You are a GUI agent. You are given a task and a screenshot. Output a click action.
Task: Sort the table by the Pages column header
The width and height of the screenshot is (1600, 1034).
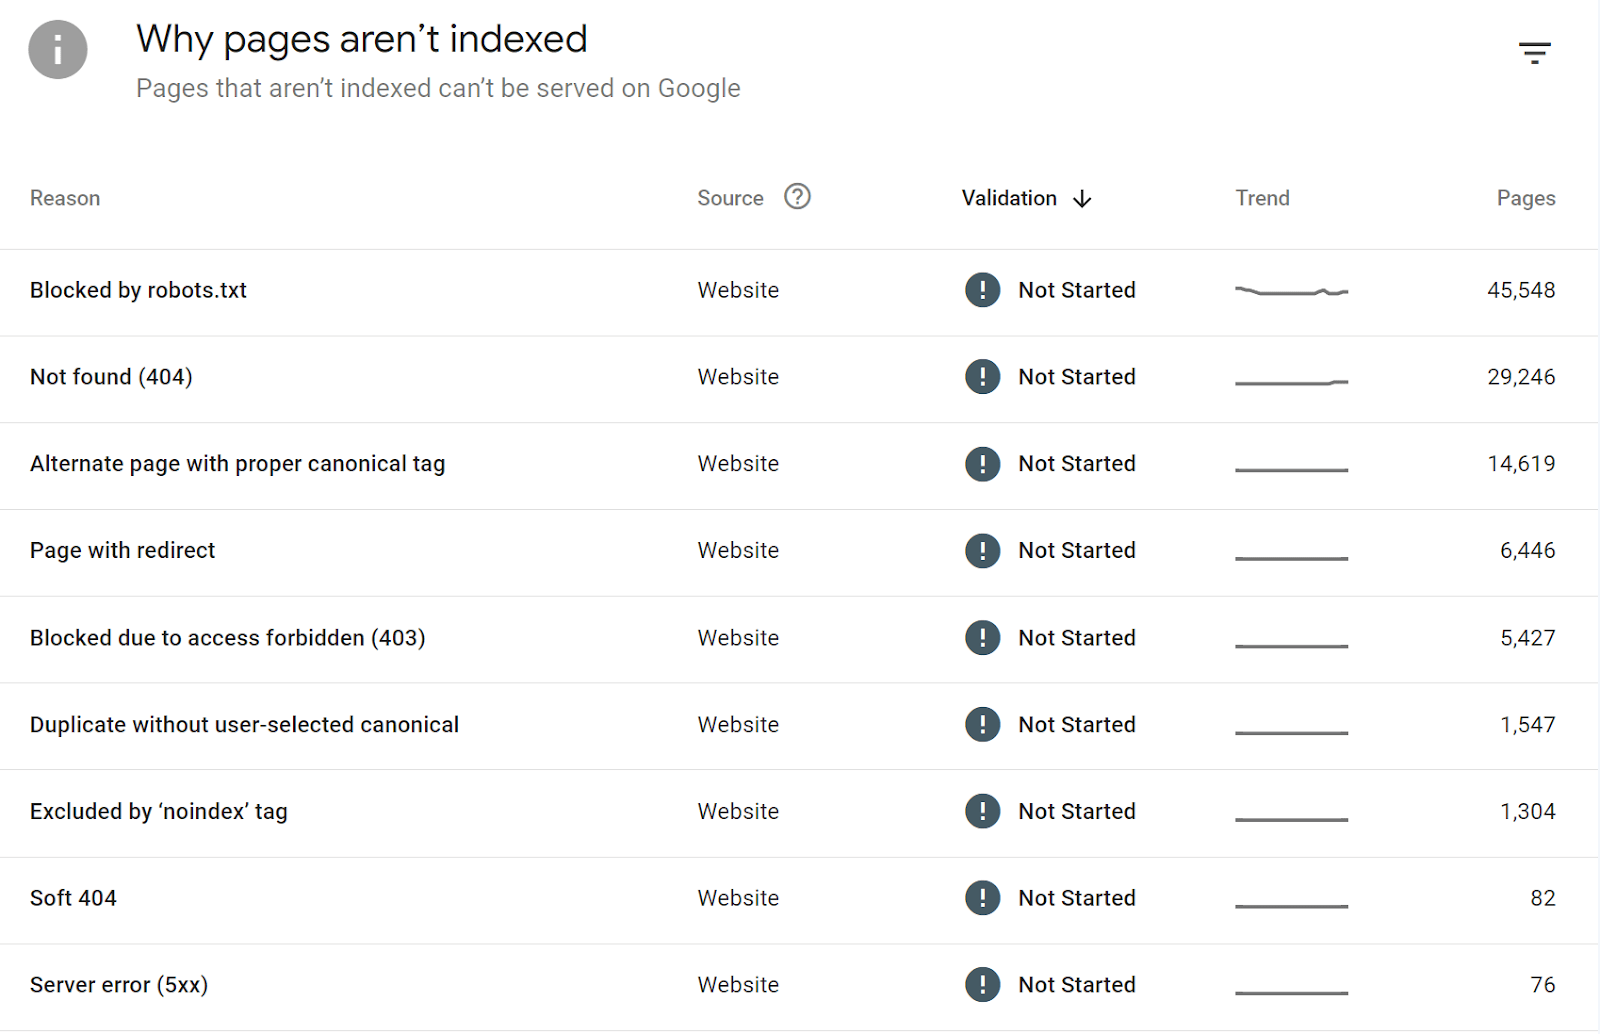(x=1526, y=198)
